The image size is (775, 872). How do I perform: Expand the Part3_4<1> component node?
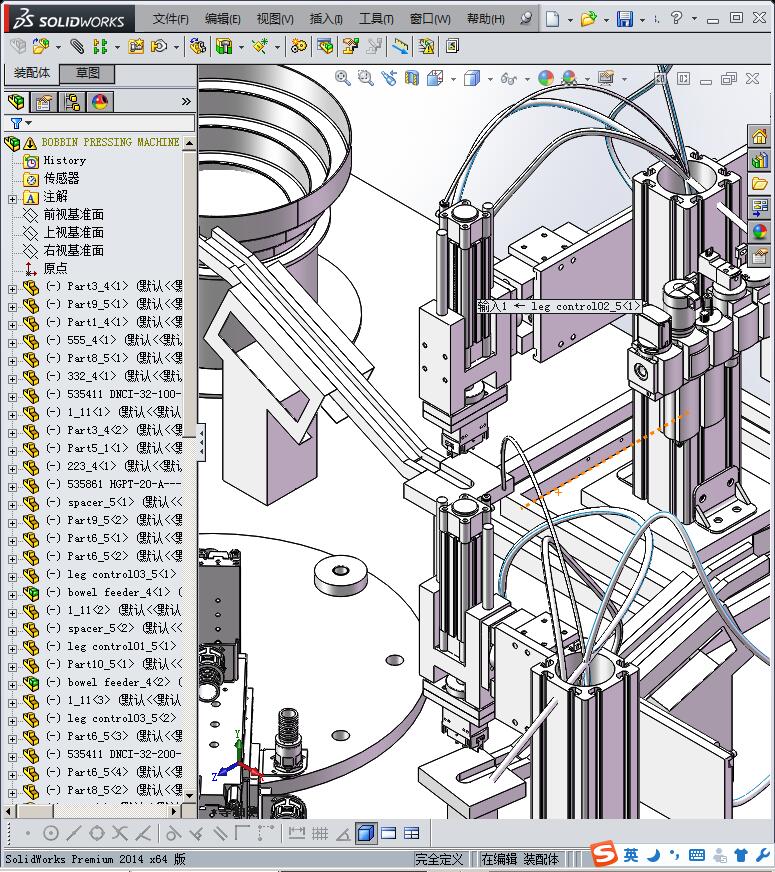[12, 287]
